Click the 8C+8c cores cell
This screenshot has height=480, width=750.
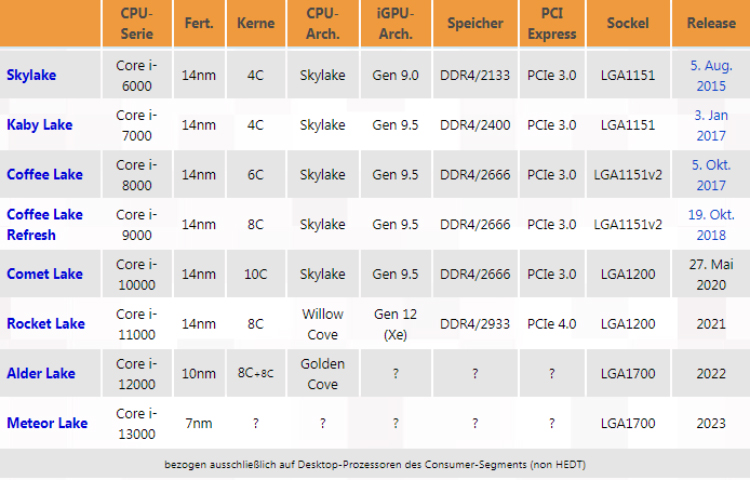[256, 373]
